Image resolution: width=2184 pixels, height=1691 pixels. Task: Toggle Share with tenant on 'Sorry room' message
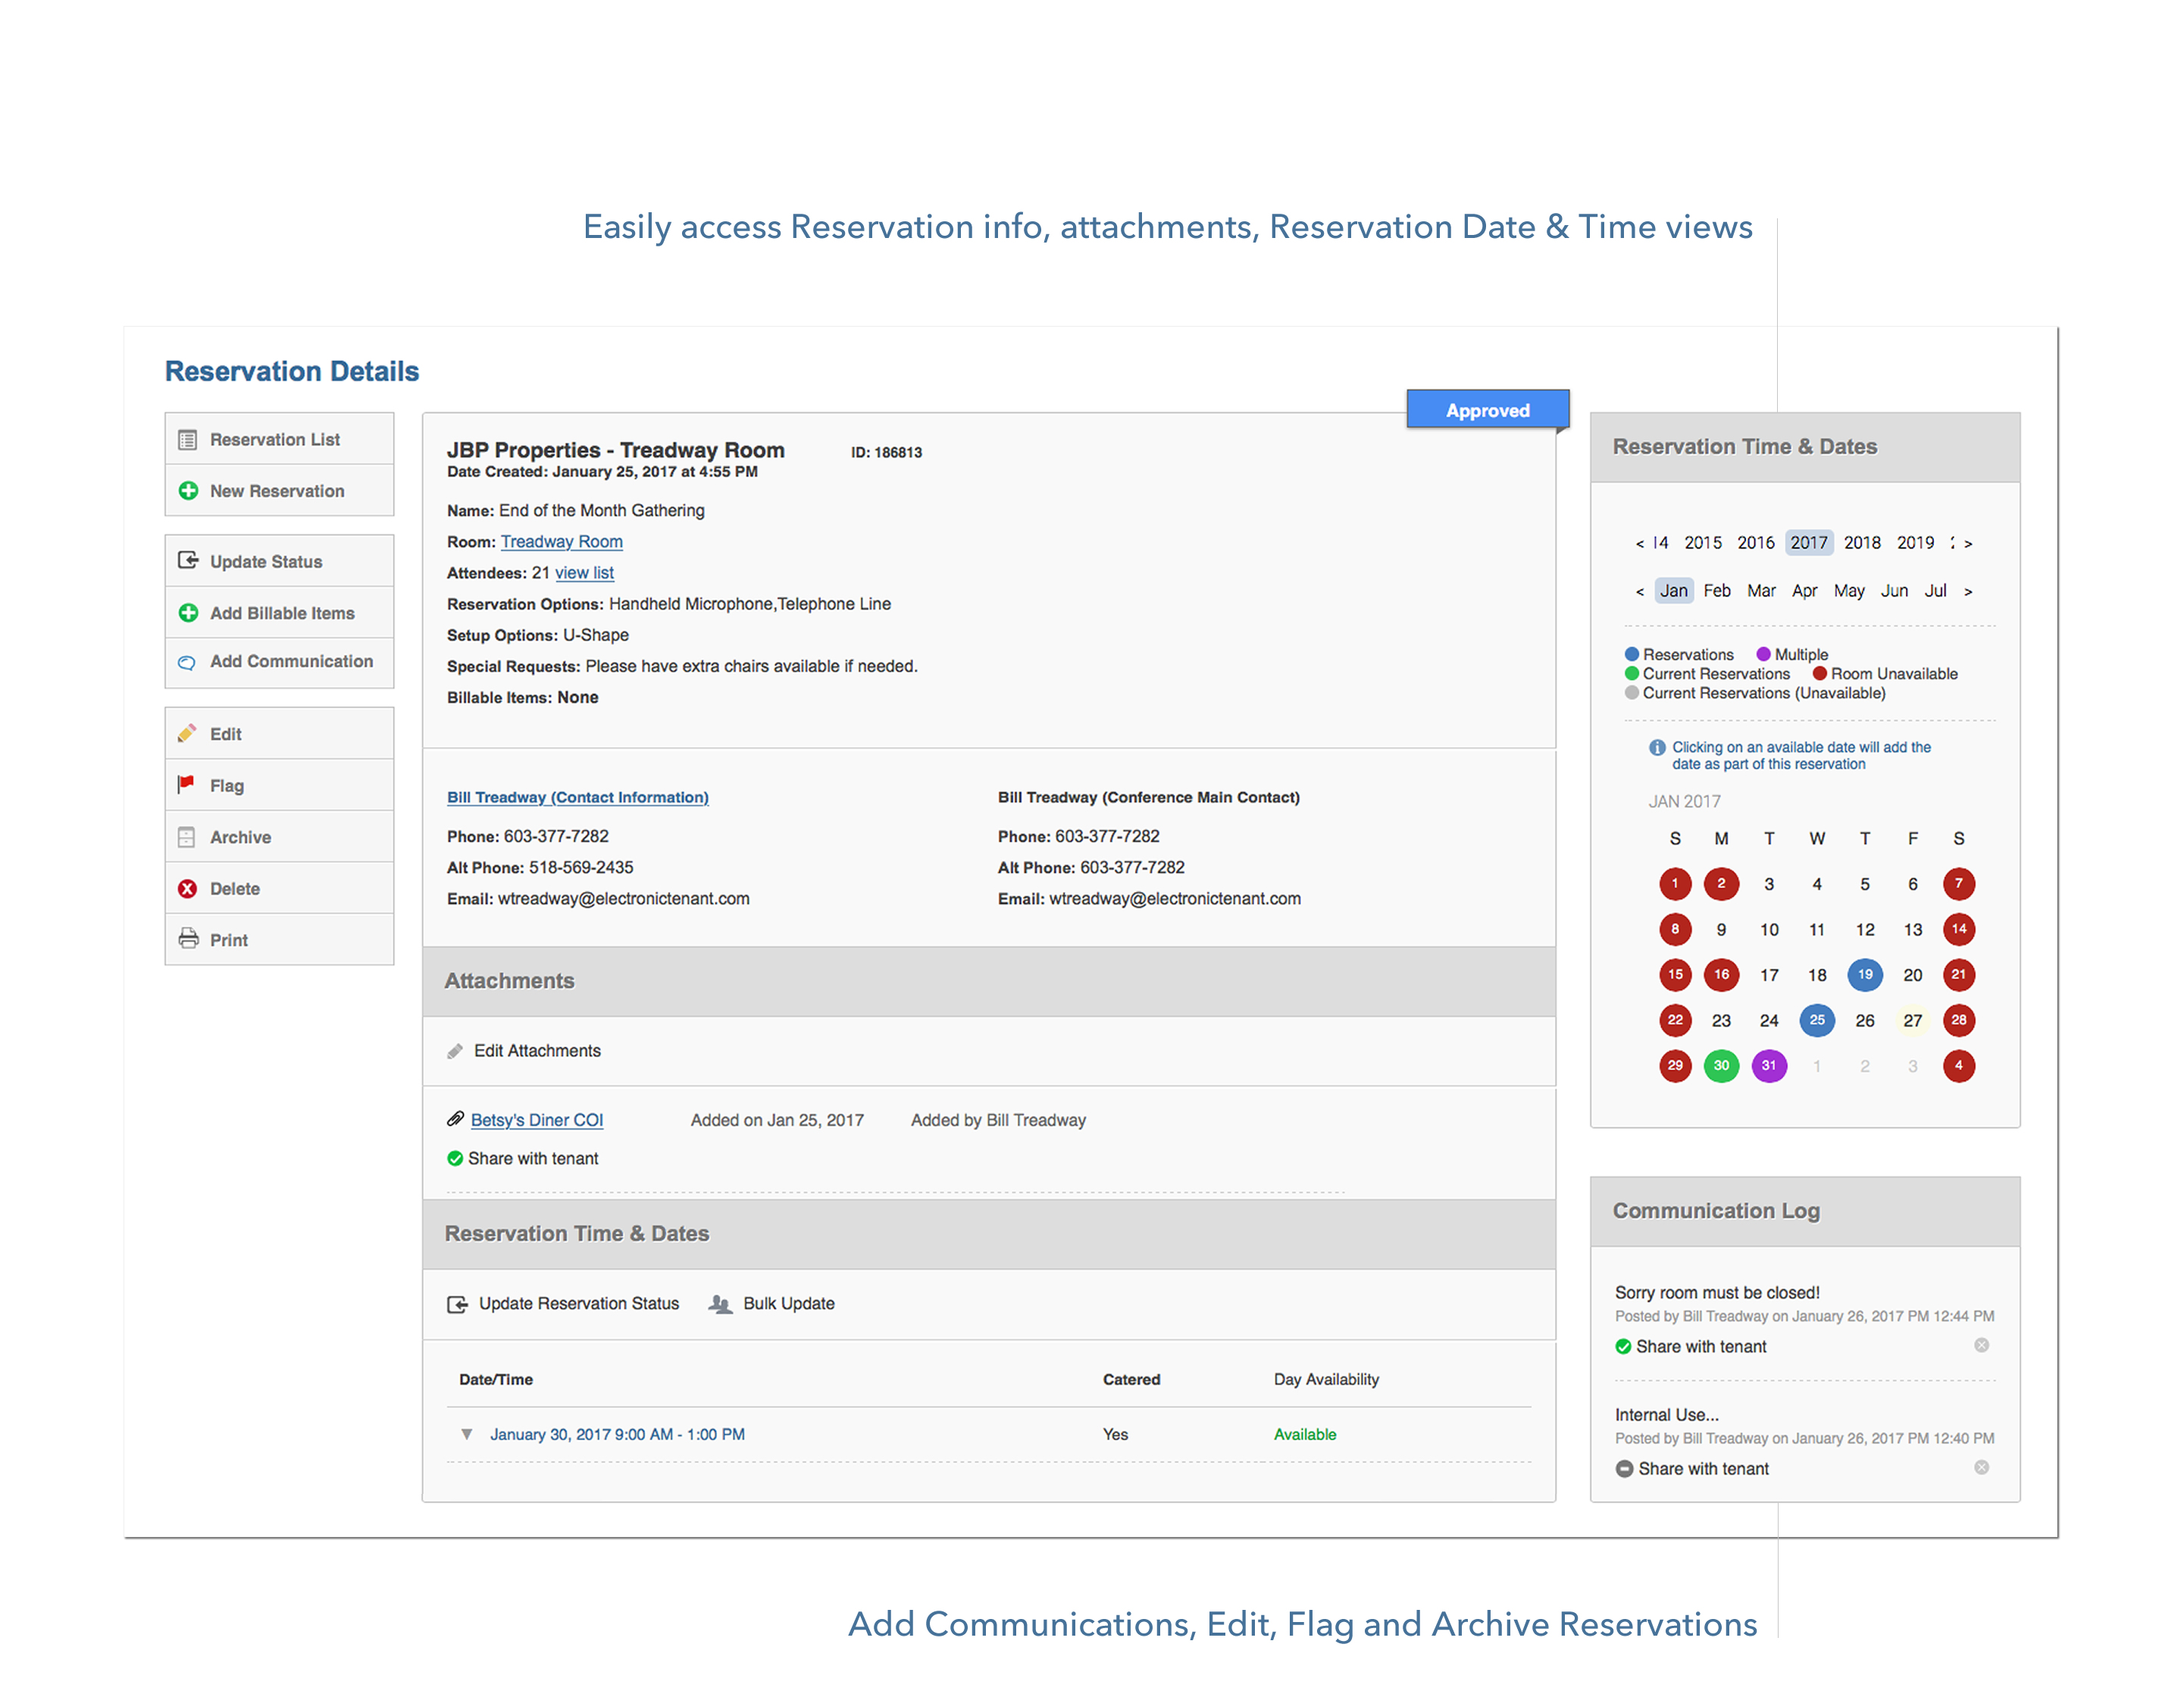(x=1623, y=1347)
